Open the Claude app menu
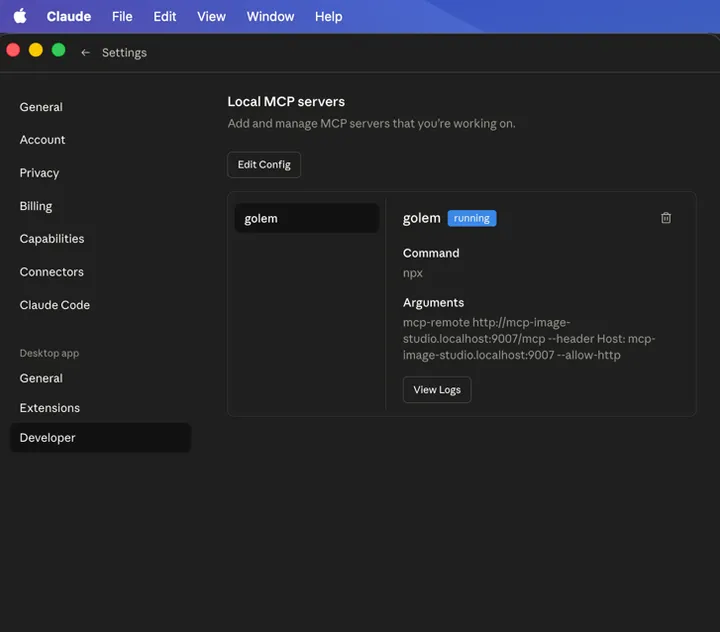The image size is (720, 632). (x=69, y=17)
